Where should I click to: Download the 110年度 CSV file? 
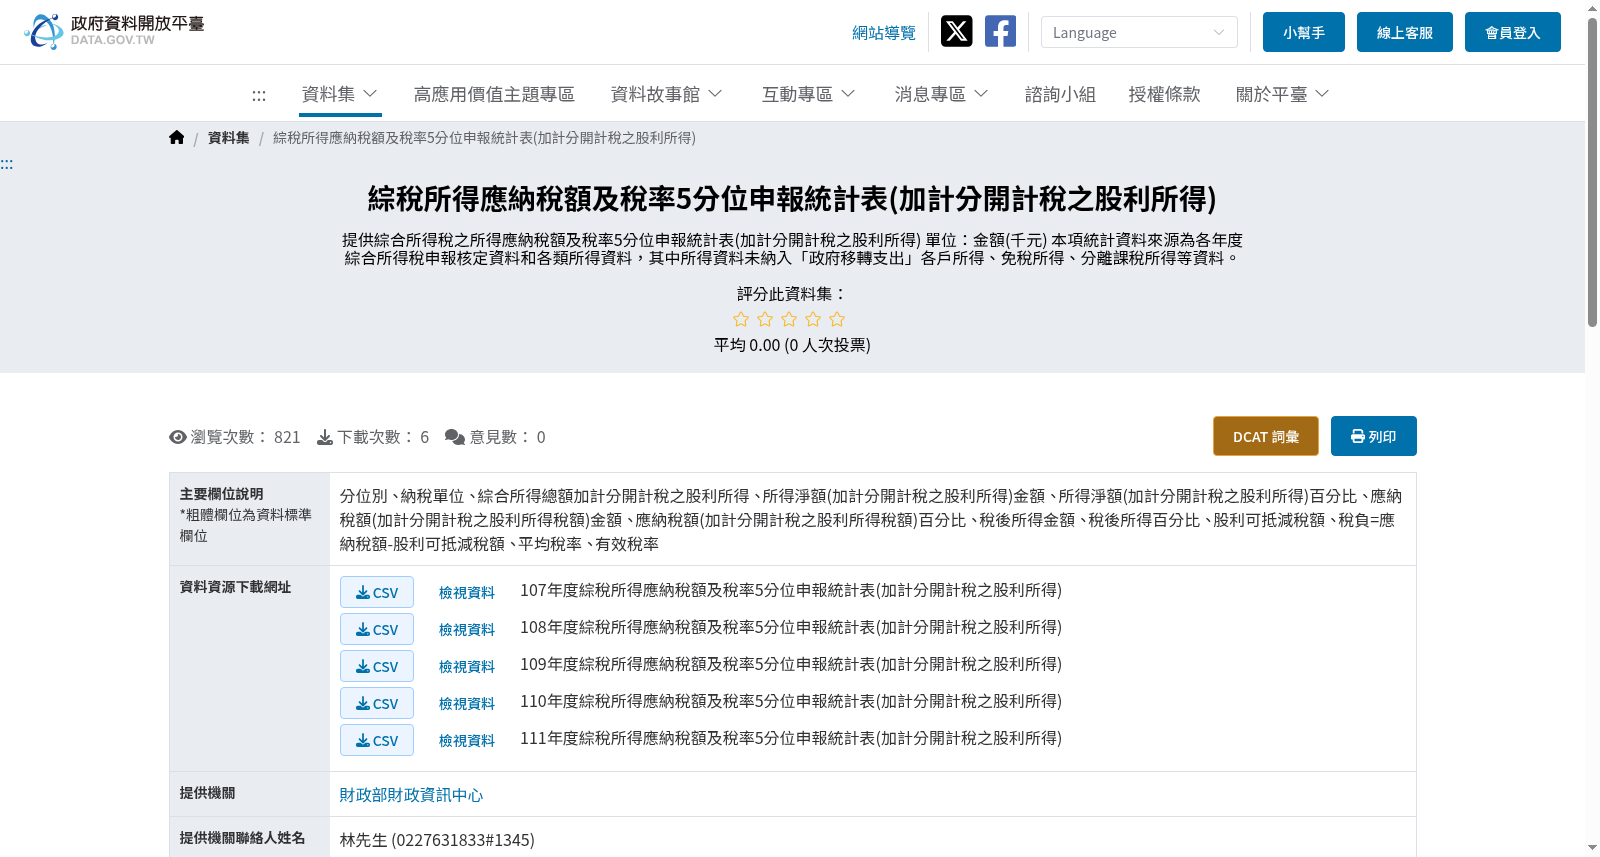[377, 703]
